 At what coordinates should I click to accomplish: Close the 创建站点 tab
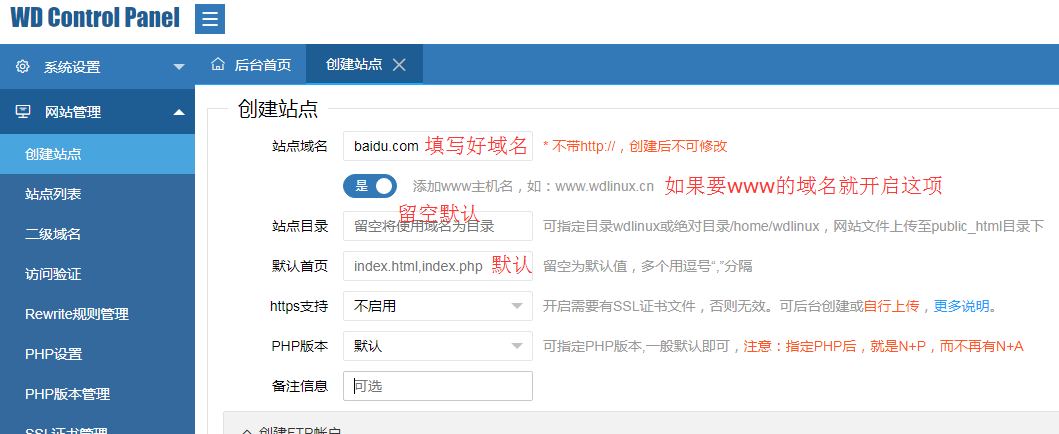399,64
